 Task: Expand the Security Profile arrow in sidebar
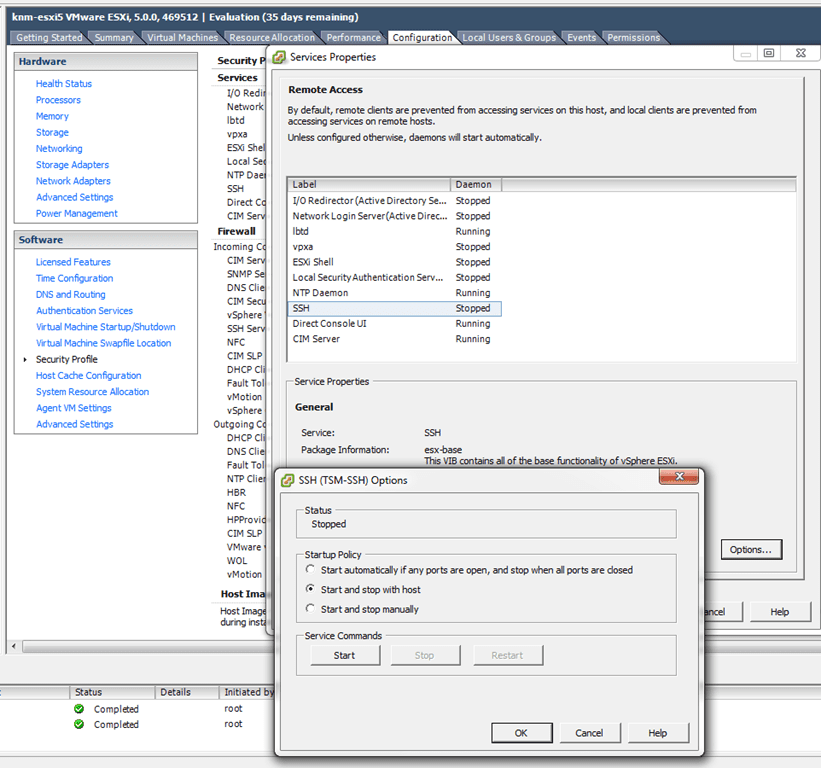(x=25, y=360)
